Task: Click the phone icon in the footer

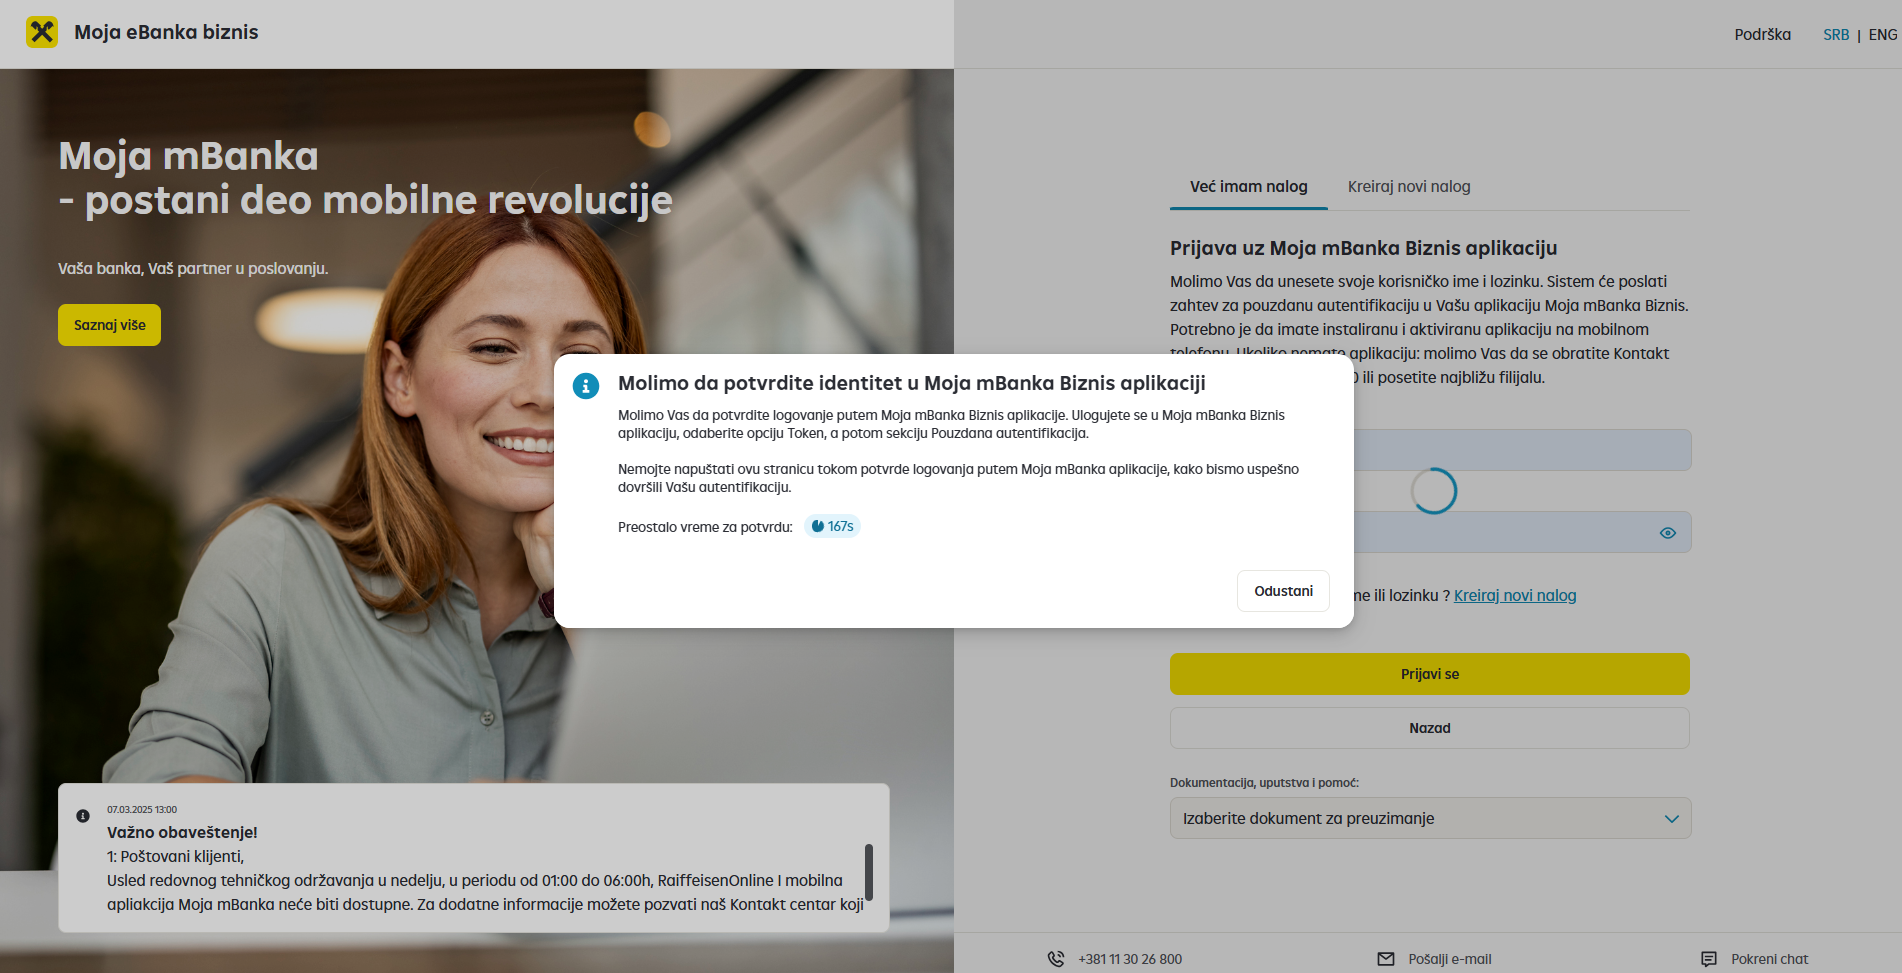Action: pos(1056,959)
